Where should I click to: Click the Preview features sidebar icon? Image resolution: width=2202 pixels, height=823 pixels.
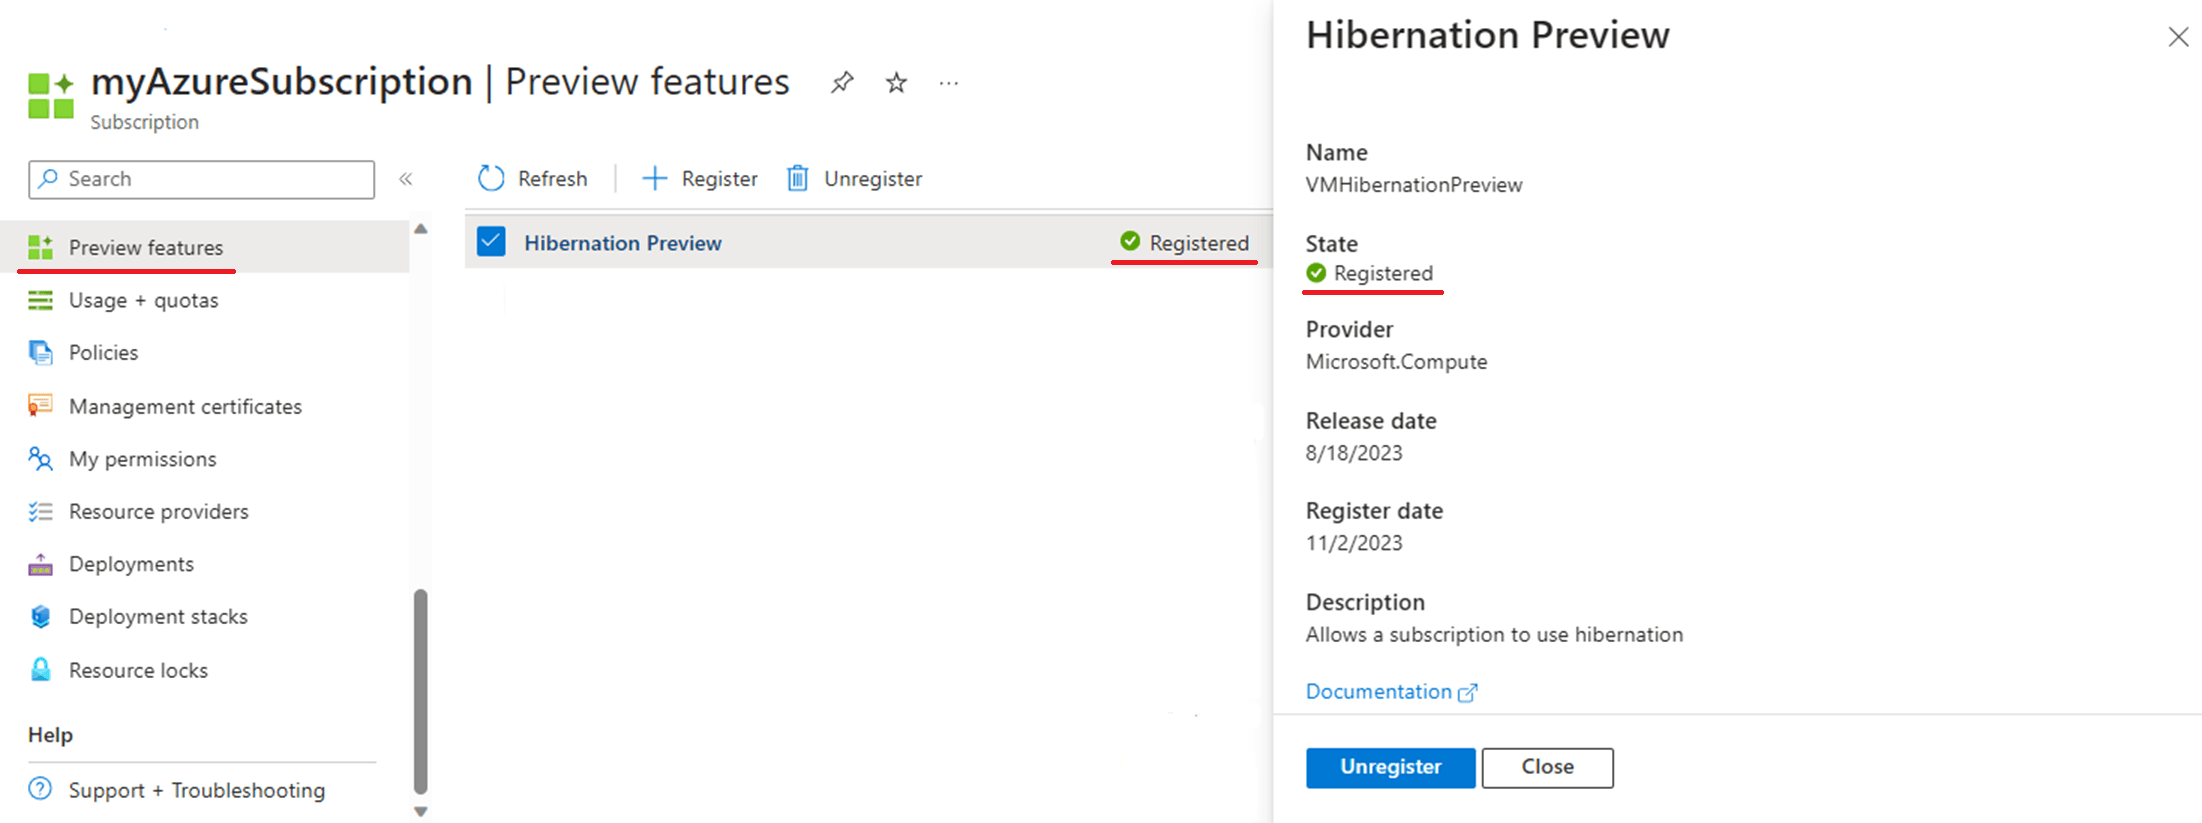40,247
